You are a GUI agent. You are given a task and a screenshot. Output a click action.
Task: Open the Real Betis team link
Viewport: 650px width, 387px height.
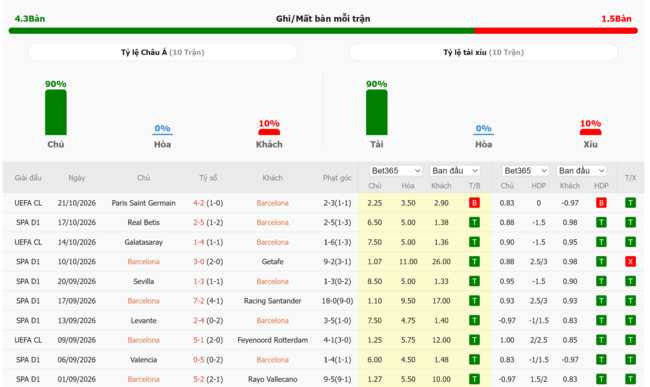[143, 223]
